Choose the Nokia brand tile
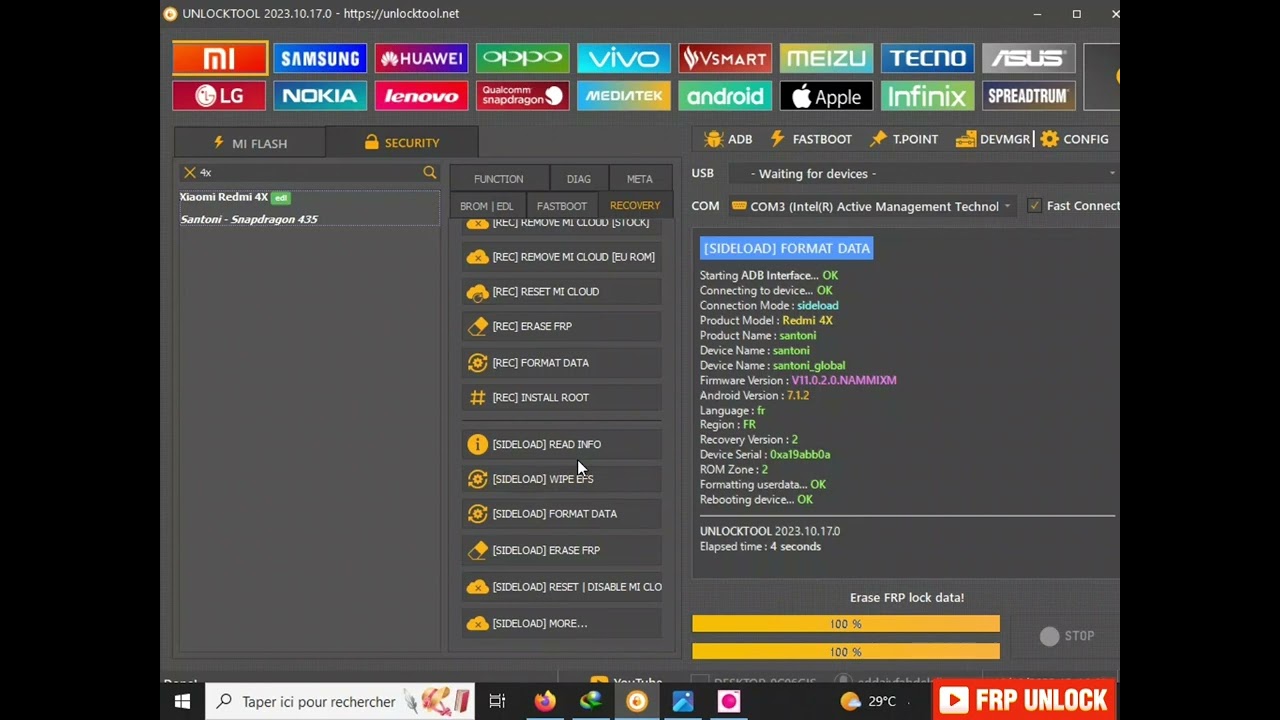 [320, 96]
